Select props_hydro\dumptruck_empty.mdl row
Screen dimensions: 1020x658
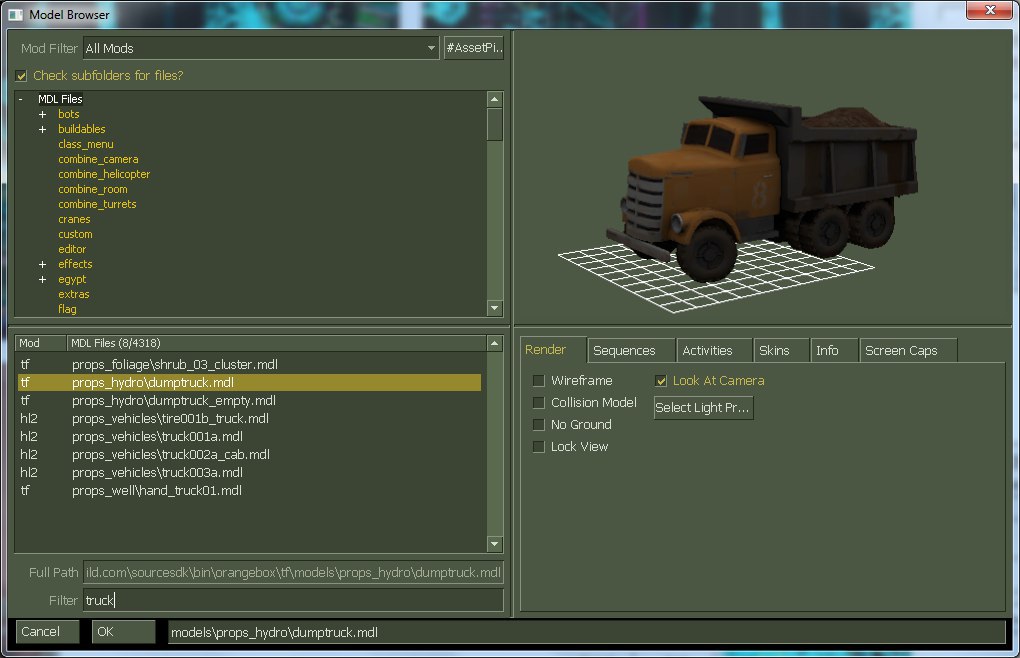[250, 401]
